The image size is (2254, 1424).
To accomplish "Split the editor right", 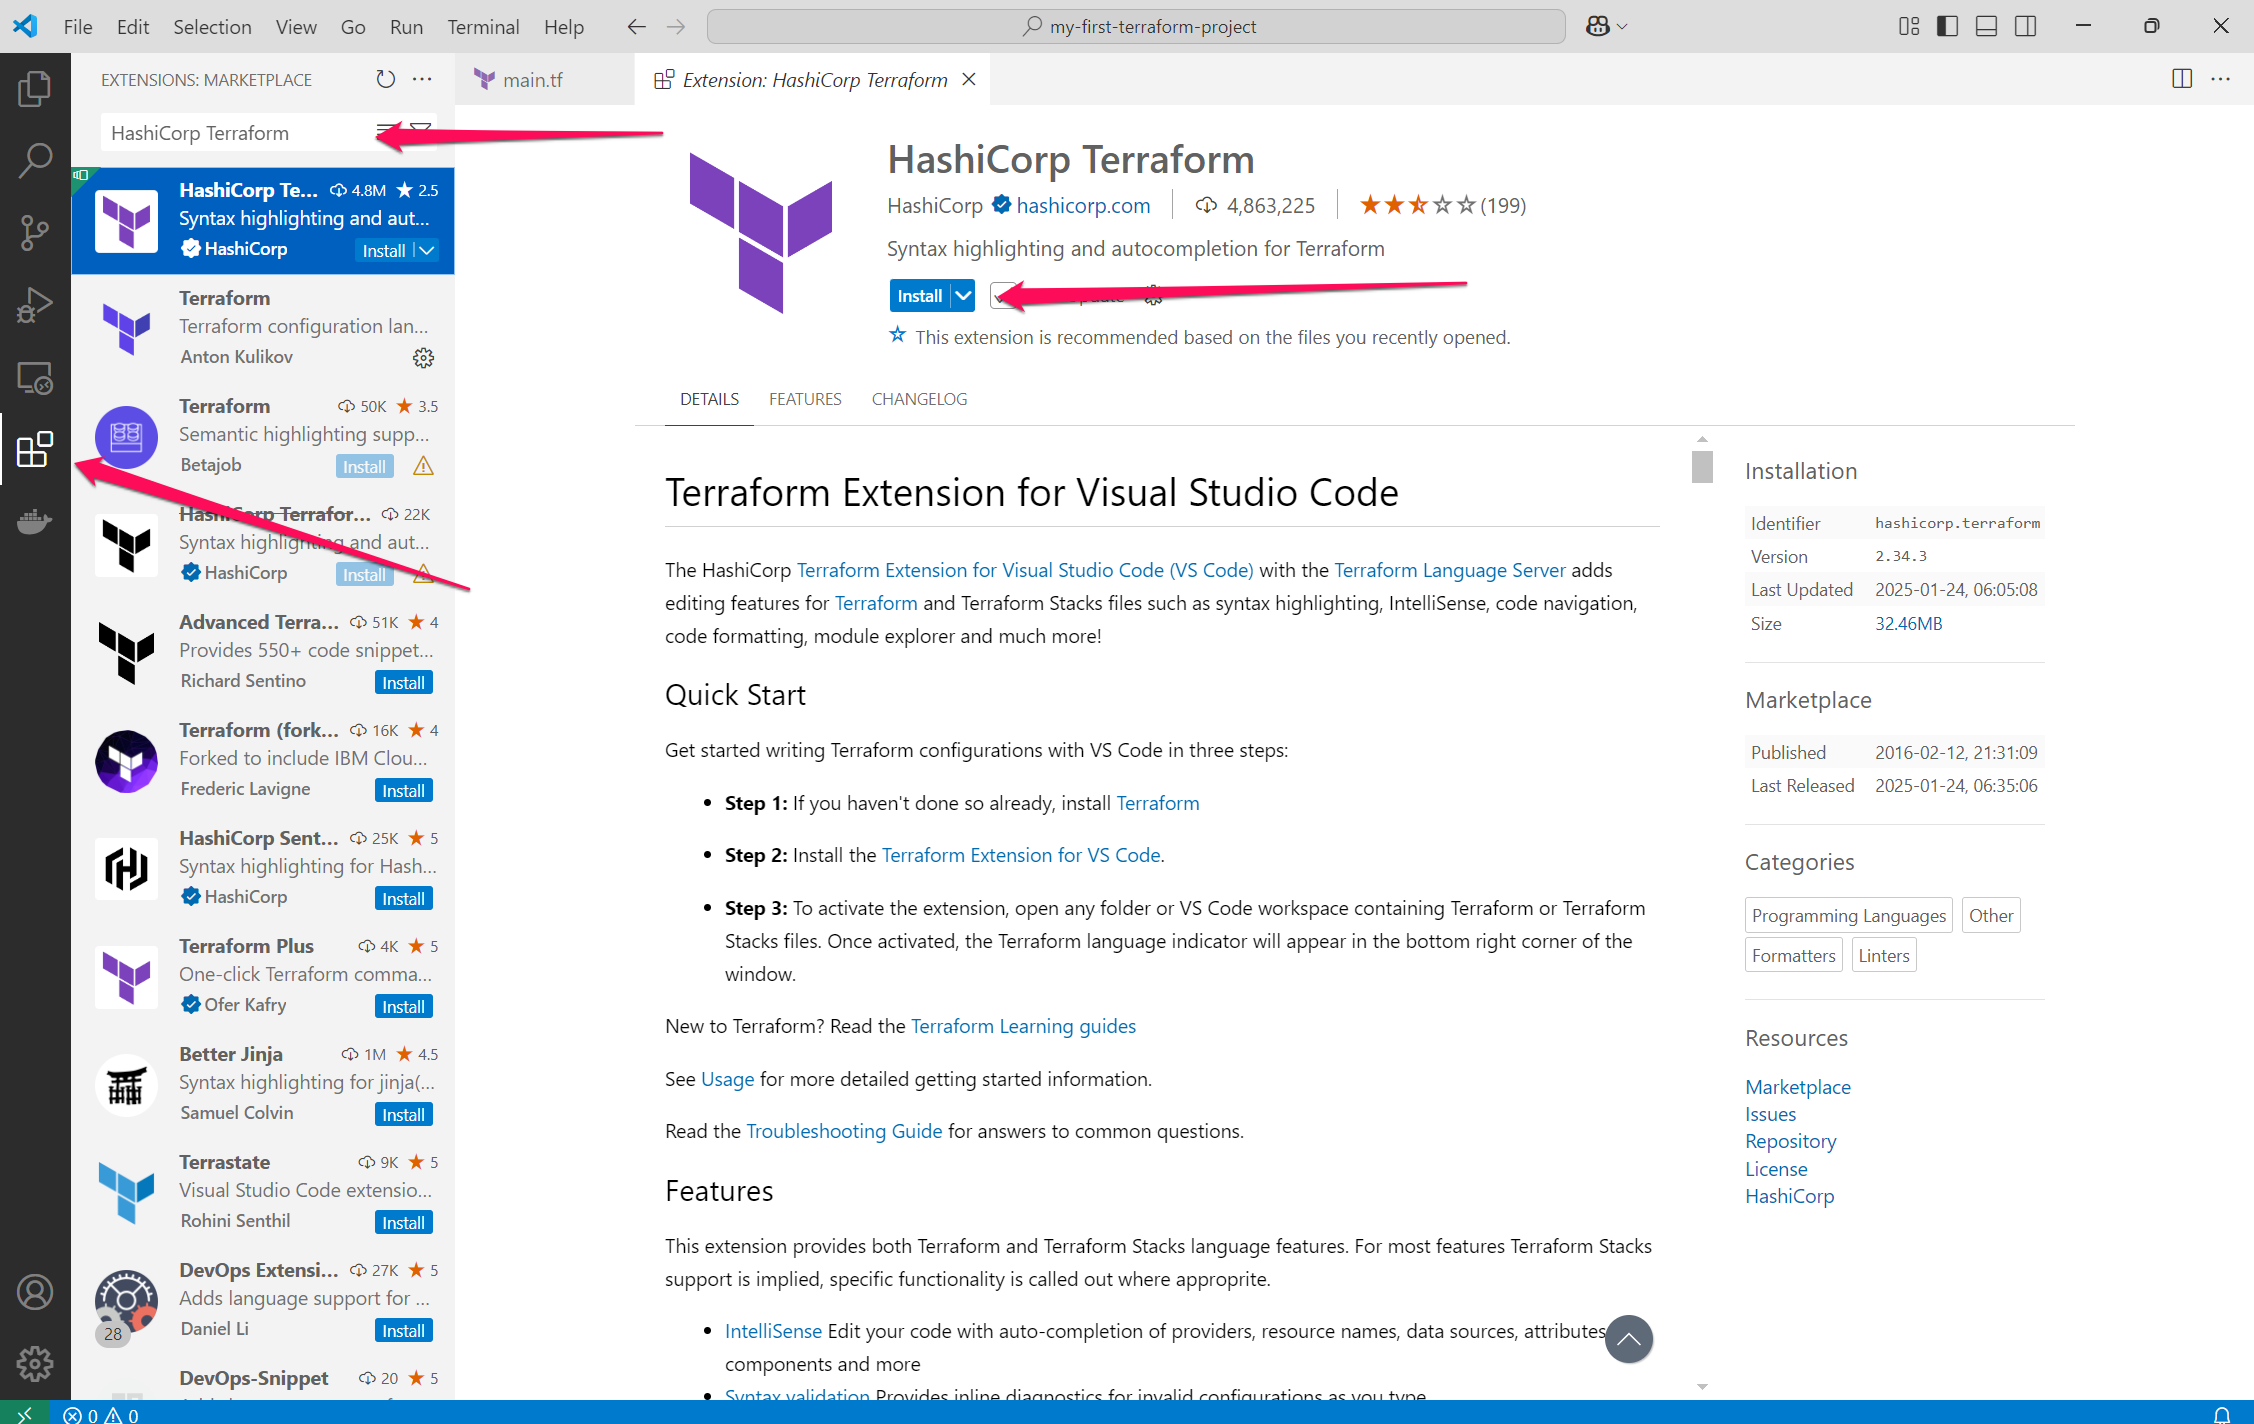I will [x=2182, y=79].
